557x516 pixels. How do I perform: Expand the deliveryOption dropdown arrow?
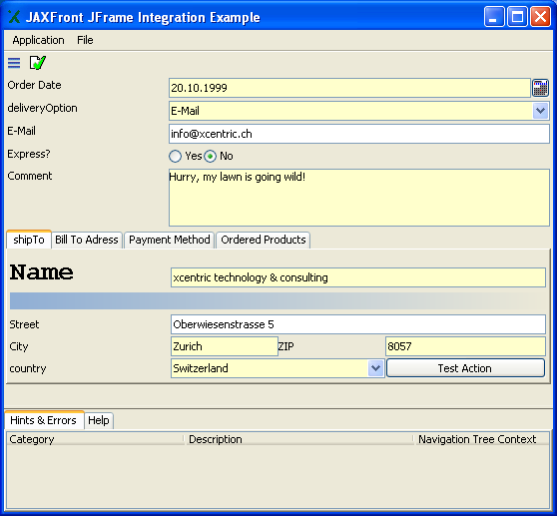coord(541,111)
